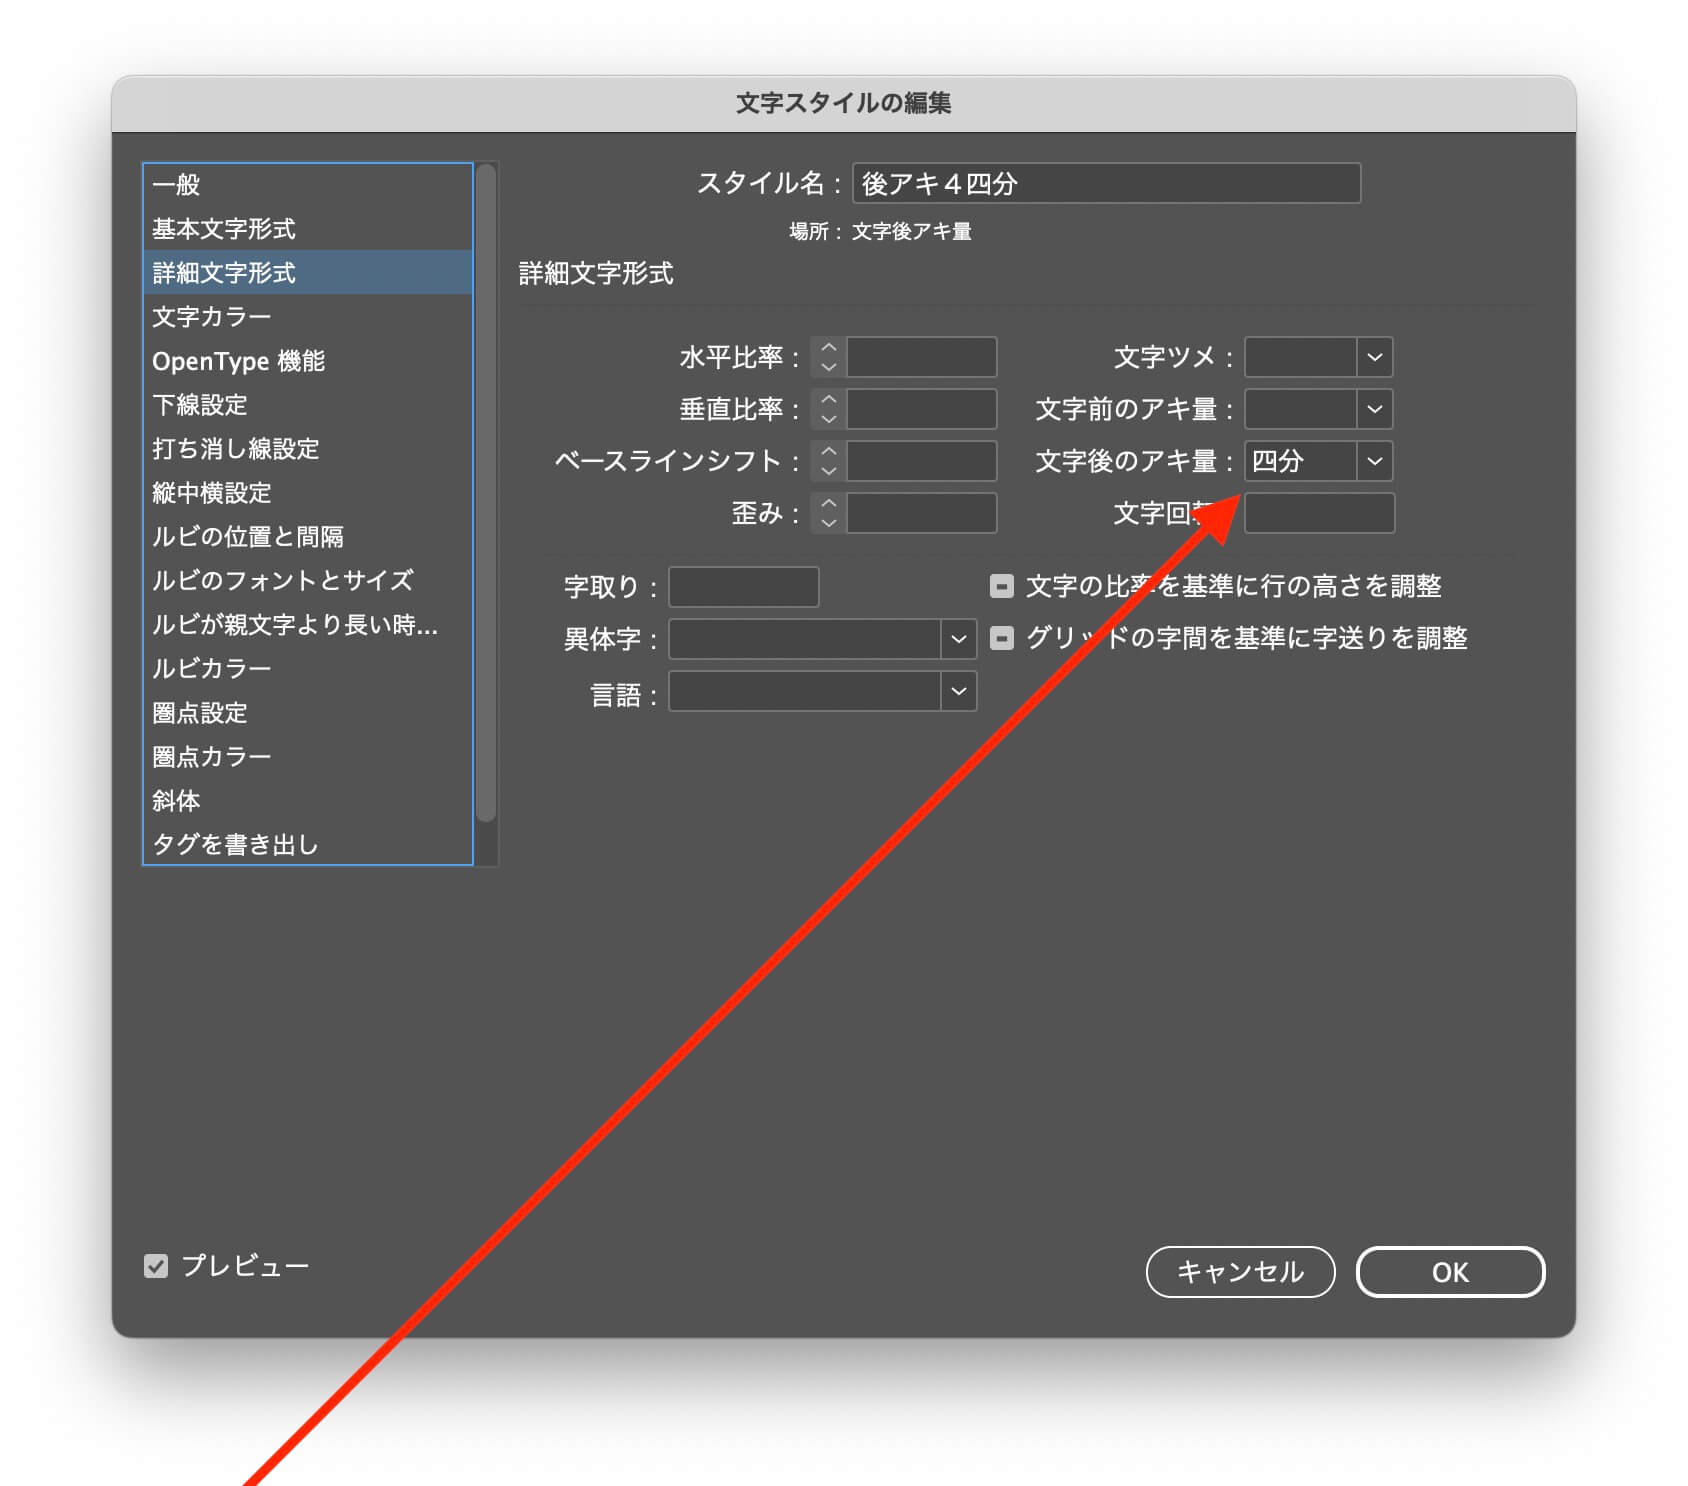Image resolution: width=1688 pixels, height=1486 pixels.
Task: Toggle 文字の比率を基準に行の高さを調整 checkbox
Action: tap(1001, 586)
